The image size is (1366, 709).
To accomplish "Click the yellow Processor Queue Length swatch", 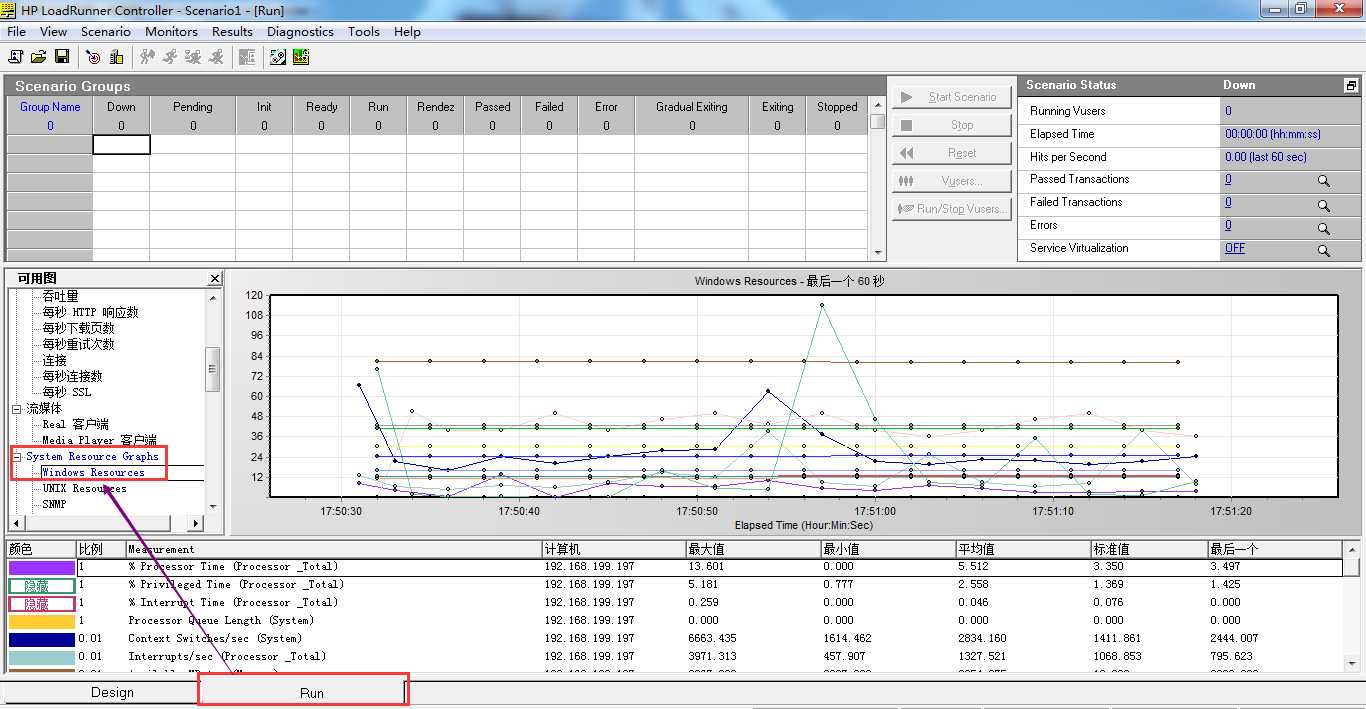I will coord(42,622).
